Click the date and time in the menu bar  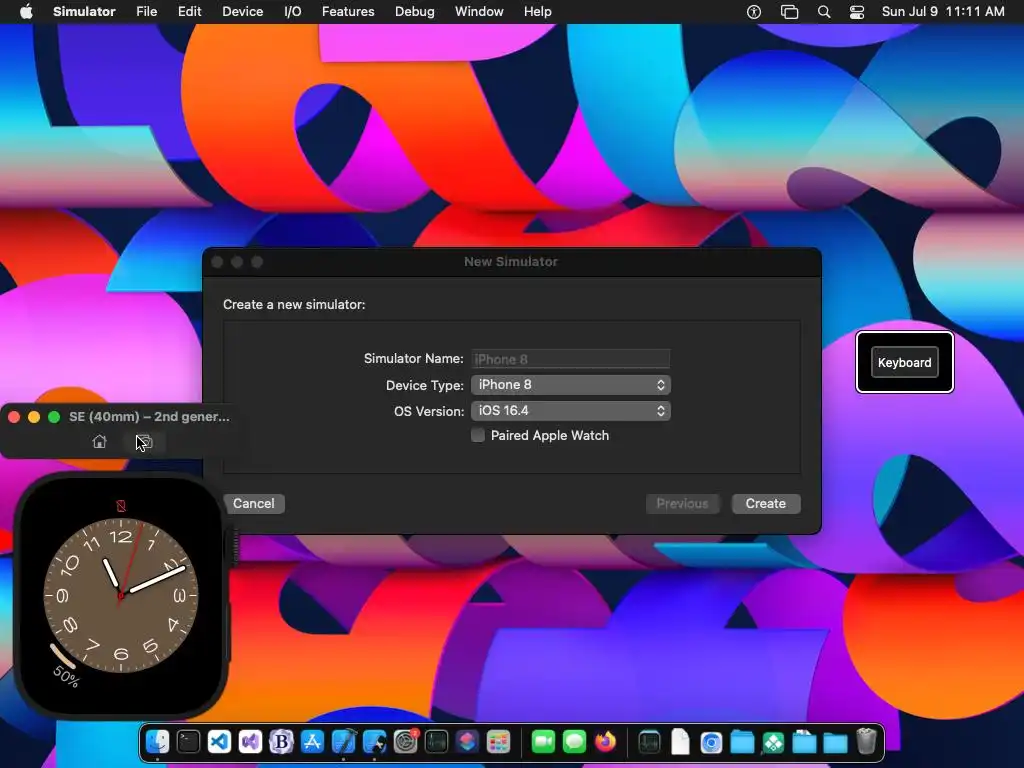coord(943,12)
